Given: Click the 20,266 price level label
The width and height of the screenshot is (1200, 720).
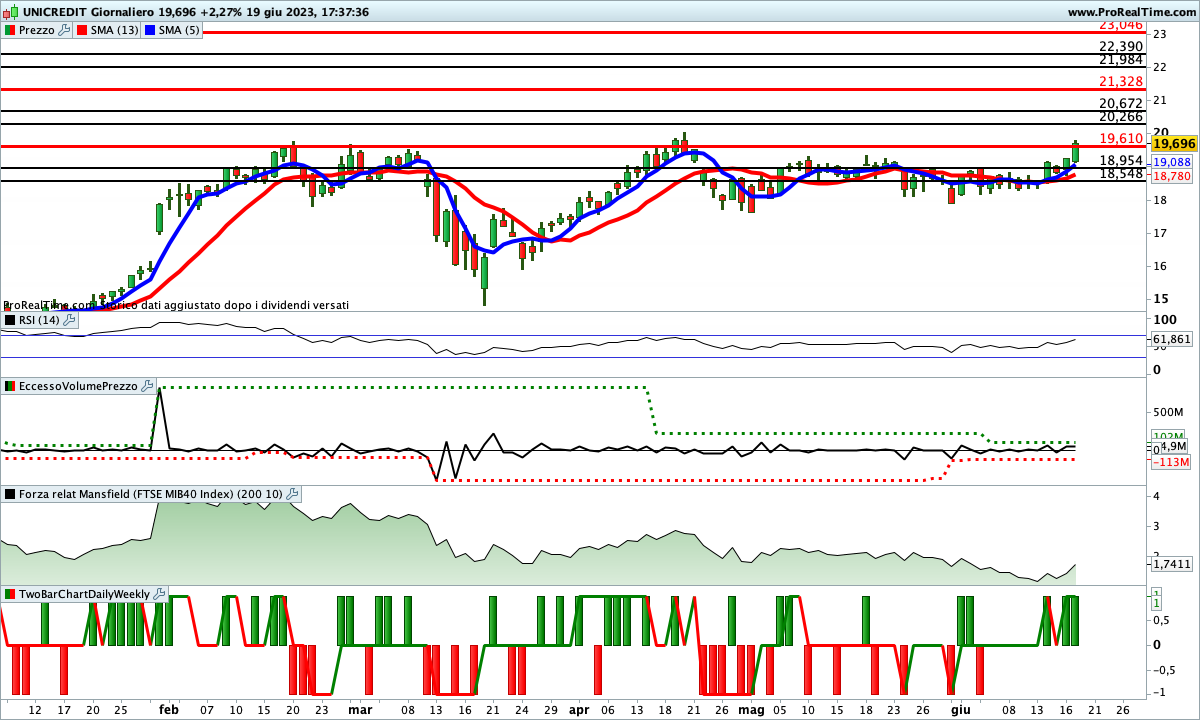Looking at the screenshot, I should [1120, 116].
